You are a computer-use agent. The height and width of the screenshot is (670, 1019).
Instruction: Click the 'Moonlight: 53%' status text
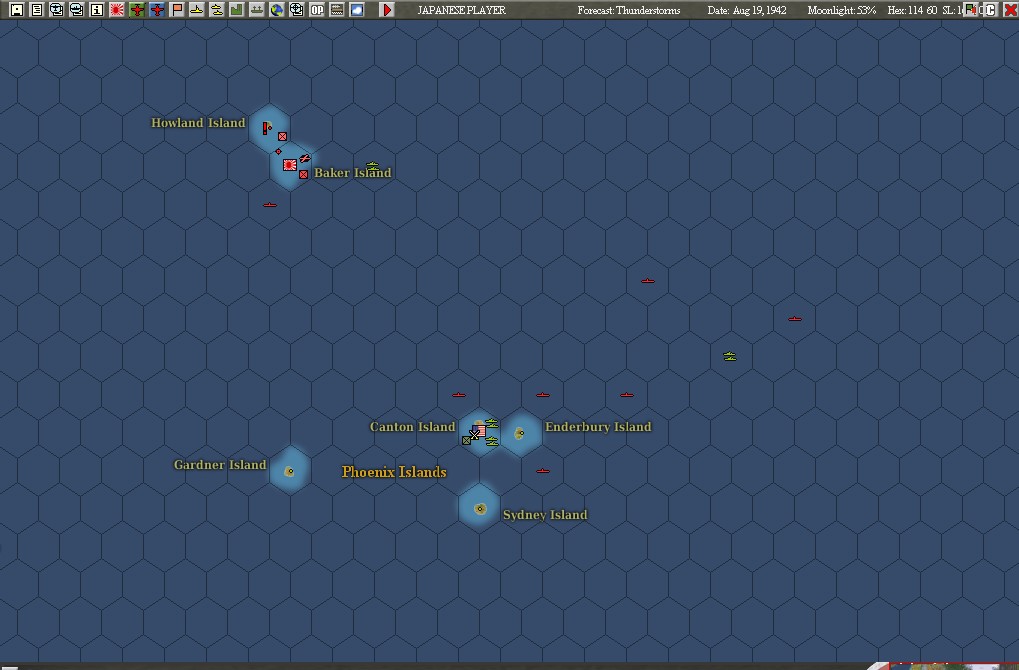point(842,10)
